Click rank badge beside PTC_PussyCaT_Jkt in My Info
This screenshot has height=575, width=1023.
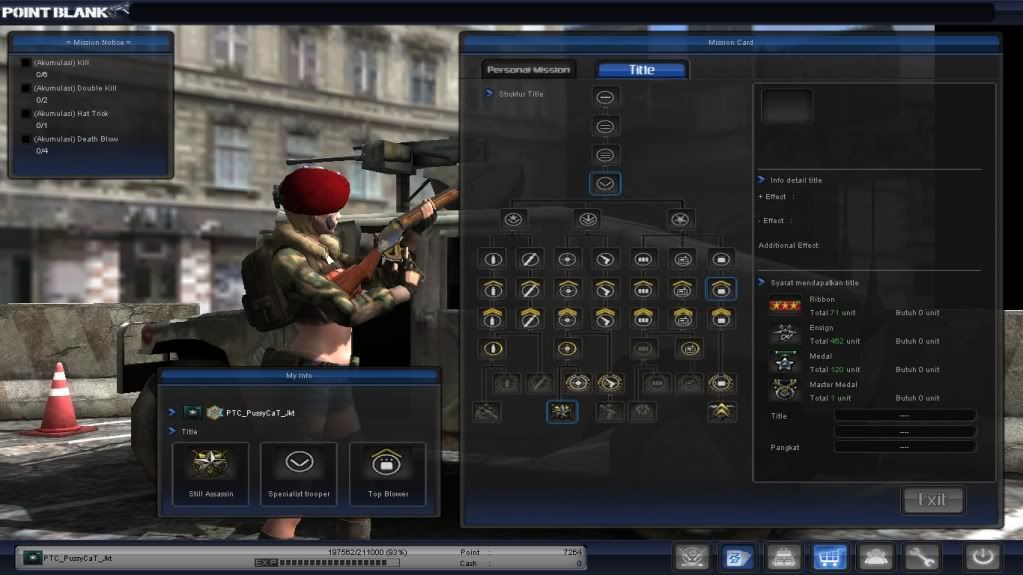click(x=192, y=412)
